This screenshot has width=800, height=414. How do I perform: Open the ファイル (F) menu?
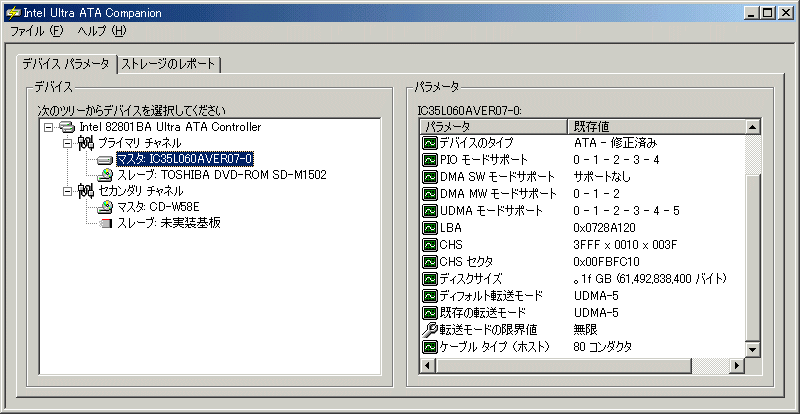tap(36, 31)
